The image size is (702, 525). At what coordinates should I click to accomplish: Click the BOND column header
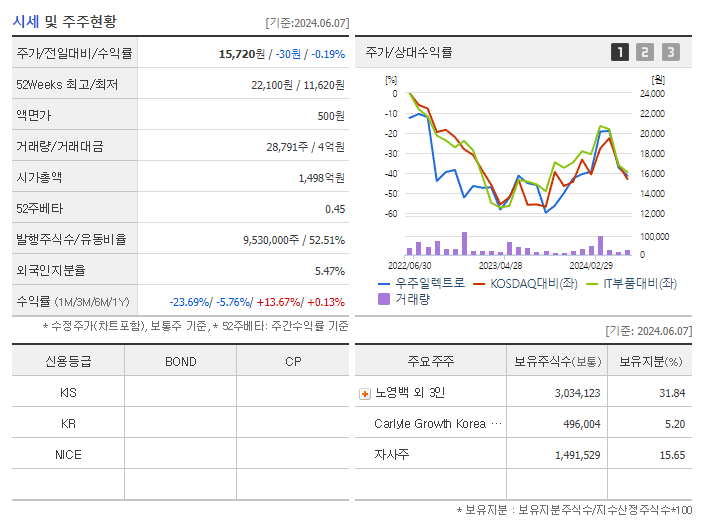tap(180, 362)
